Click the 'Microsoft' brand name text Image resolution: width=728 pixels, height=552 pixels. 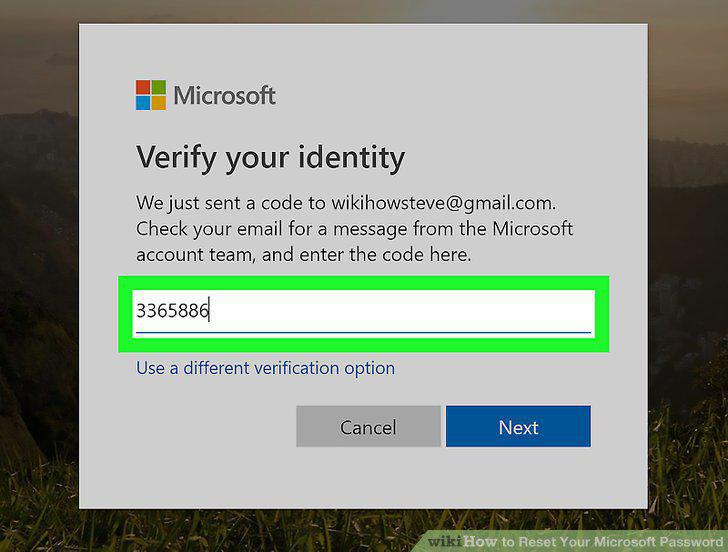click(224, 96)
